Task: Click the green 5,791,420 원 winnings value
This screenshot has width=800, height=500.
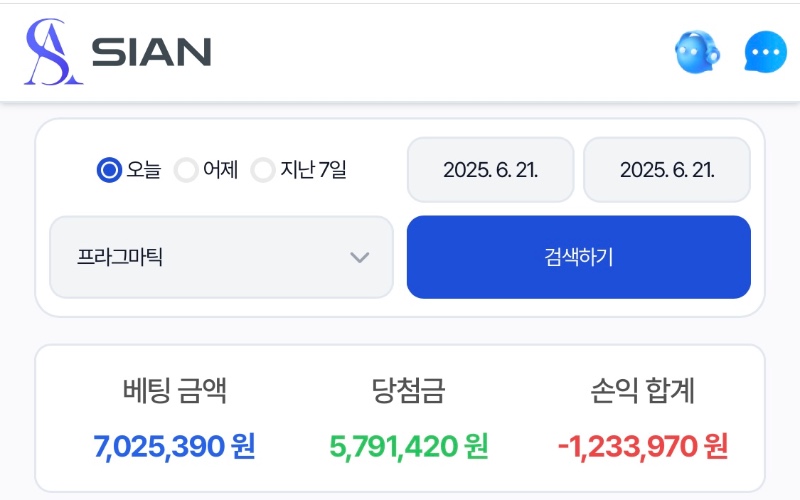Action: (x=409, y=447)
